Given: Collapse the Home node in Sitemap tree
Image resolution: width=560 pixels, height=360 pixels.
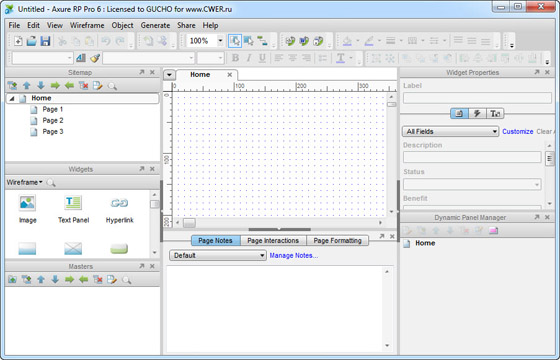Looking at the screenshot, I should (12, 98).
